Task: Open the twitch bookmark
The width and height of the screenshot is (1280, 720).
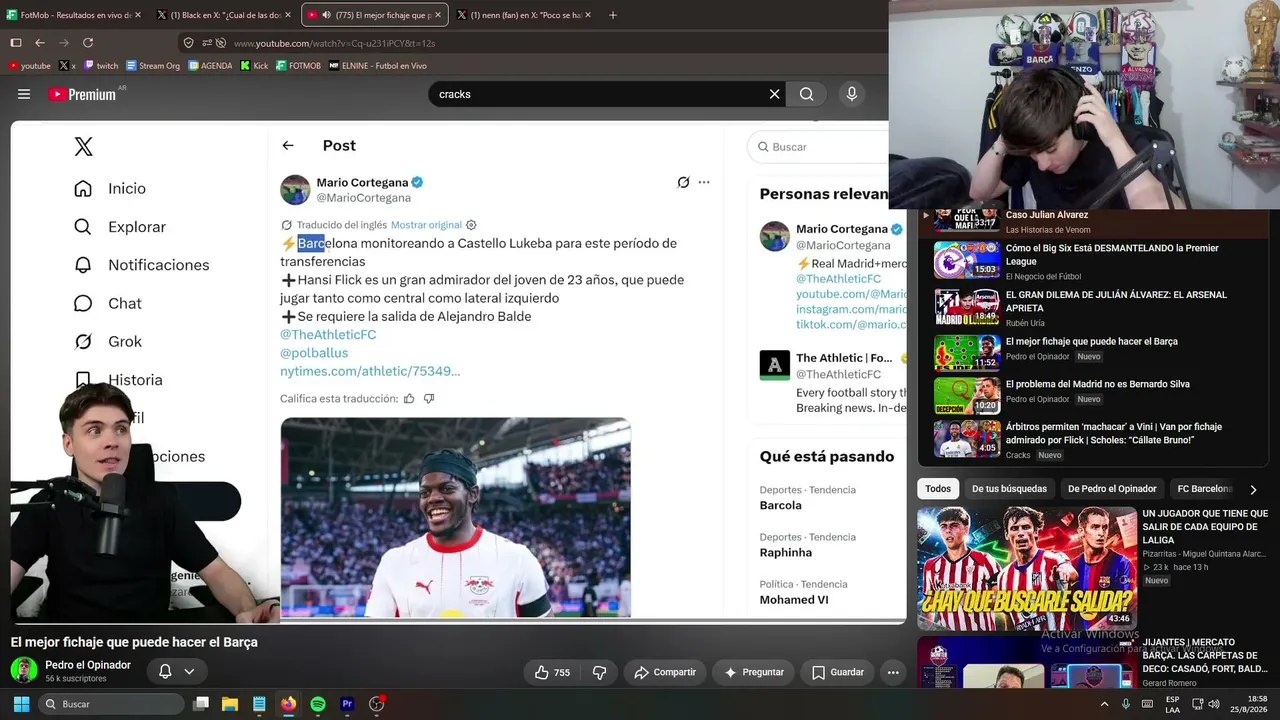Action: point(101,66)
